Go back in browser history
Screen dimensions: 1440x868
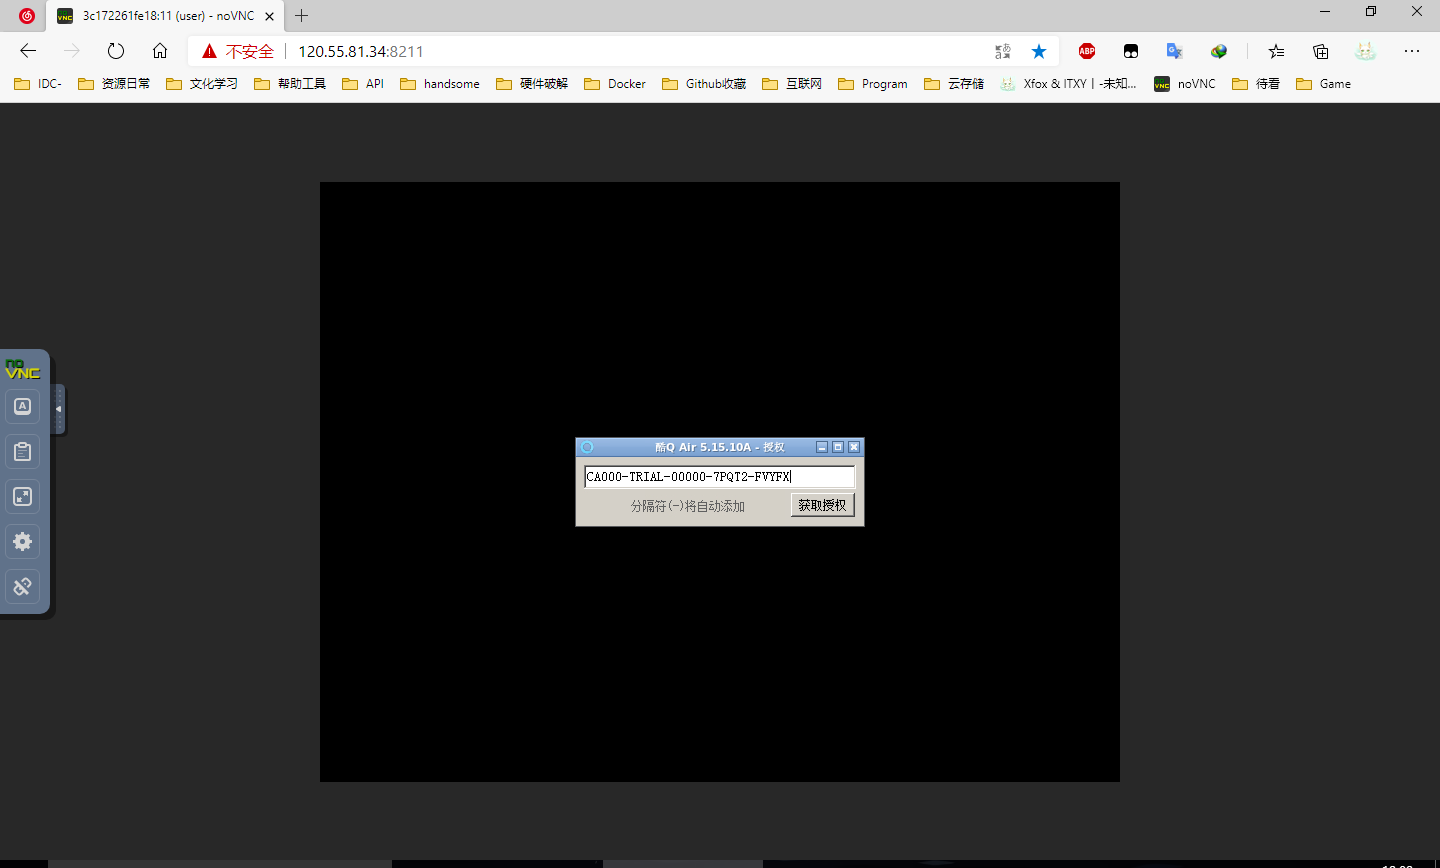[28, 51]
